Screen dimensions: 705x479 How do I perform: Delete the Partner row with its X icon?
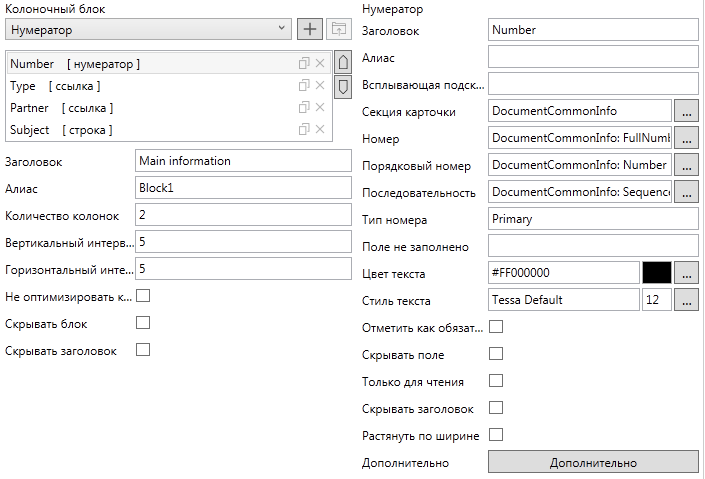coord(320,108)
